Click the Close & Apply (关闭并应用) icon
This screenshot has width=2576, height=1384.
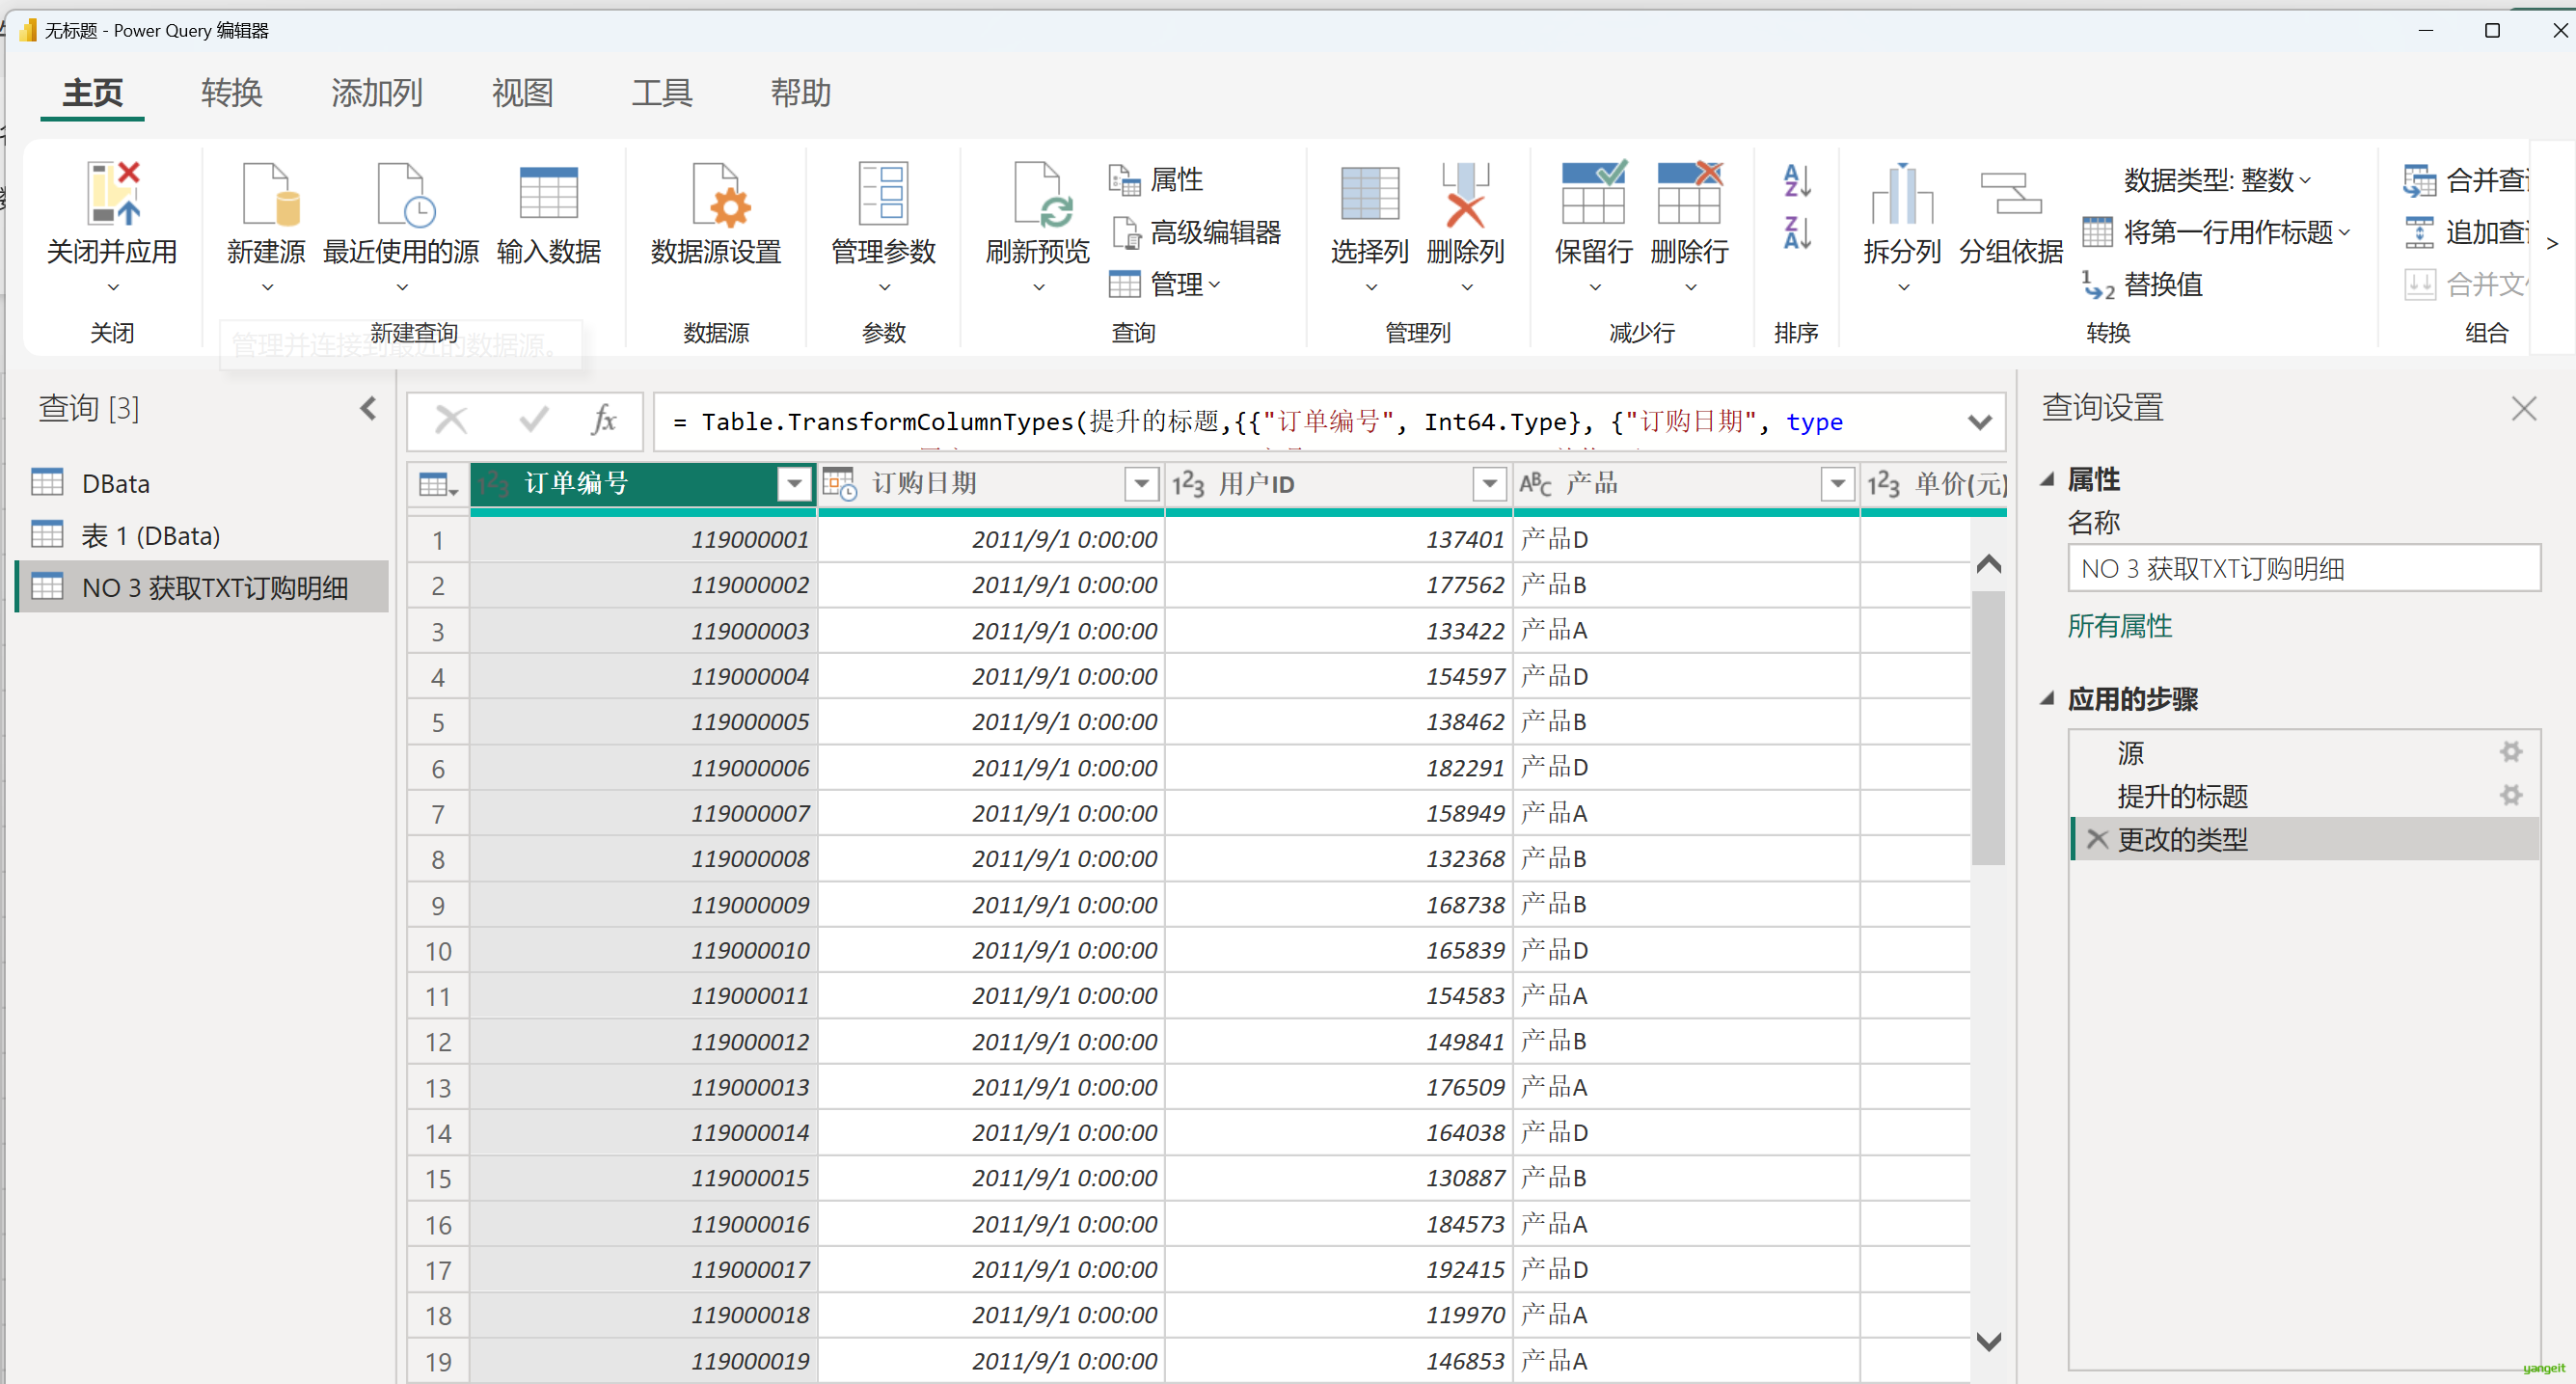click(x=112, y=194)
